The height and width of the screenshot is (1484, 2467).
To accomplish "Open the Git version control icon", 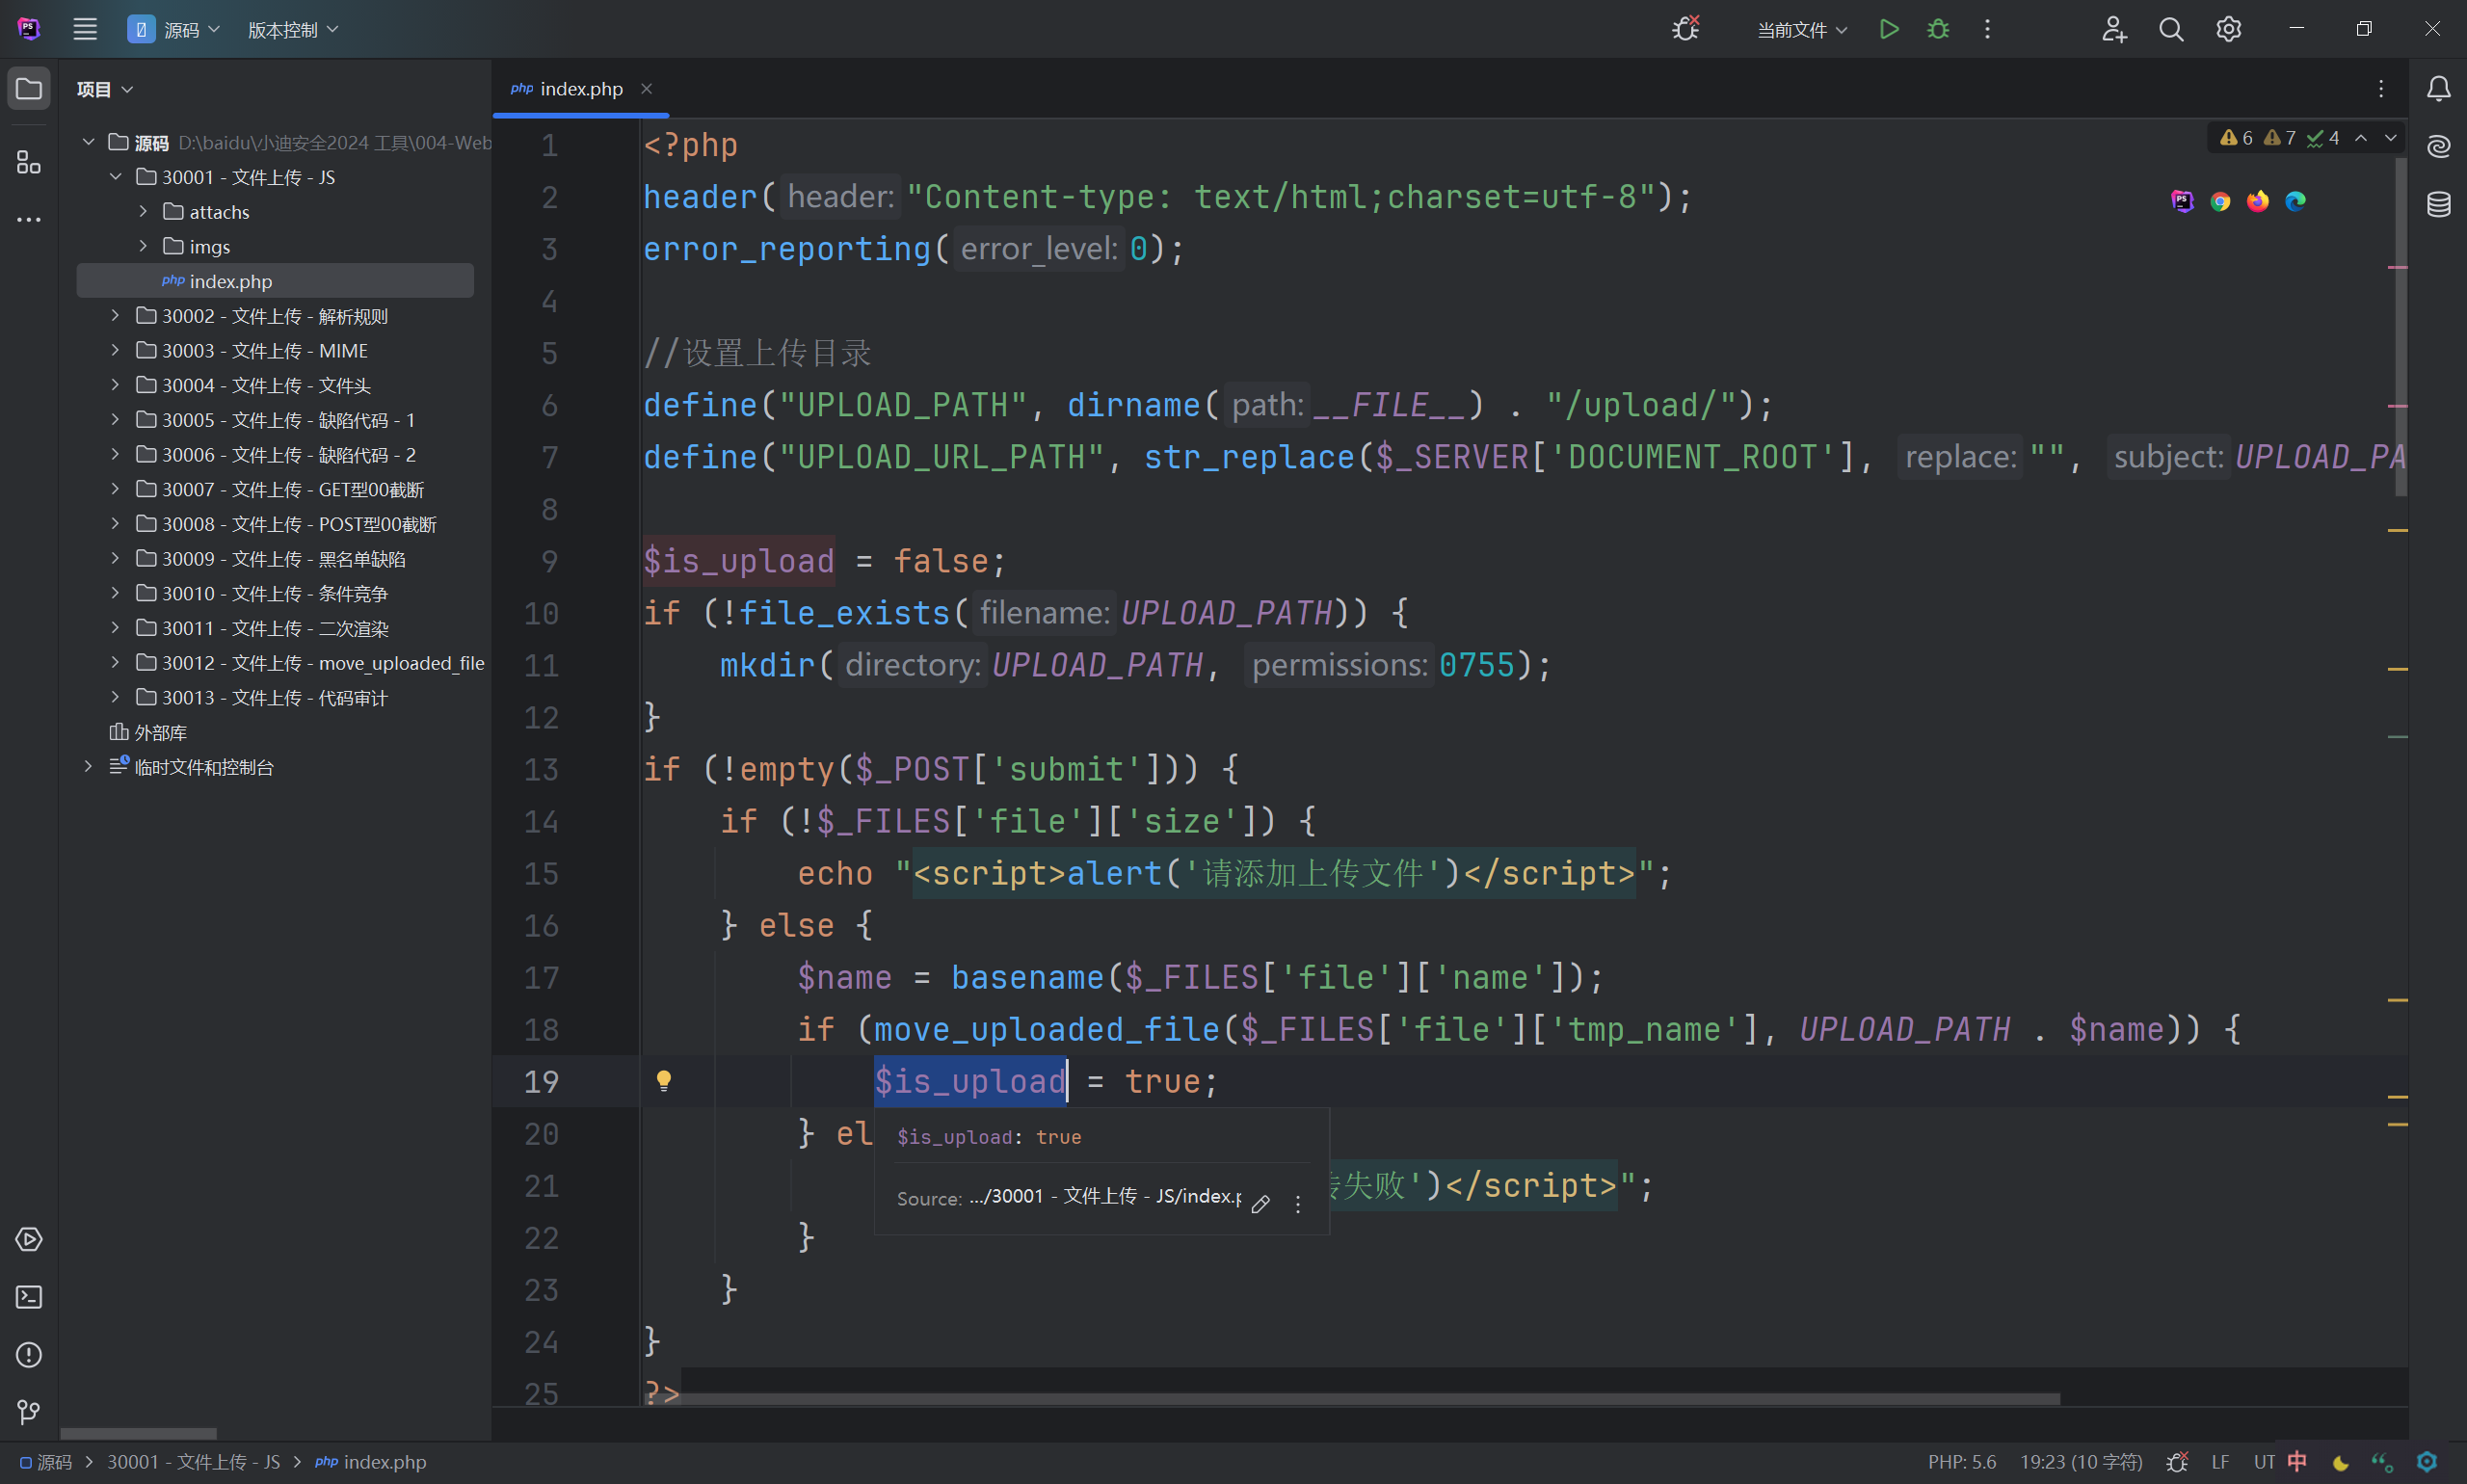I will (x=29, y=1412).
